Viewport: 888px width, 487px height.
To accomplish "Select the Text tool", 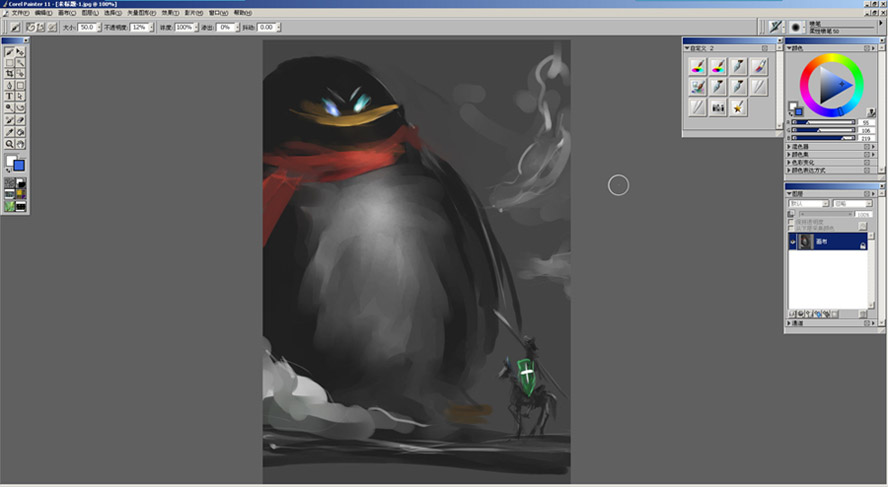I will 10,96.
